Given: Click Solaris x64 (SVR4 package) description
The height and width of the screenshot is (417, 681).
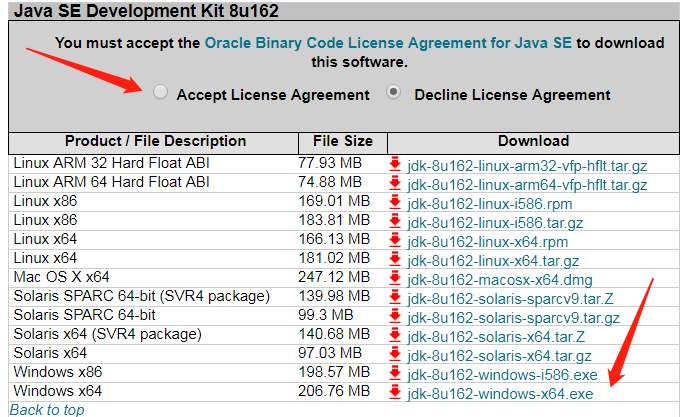Looking at the screenshot, I should [x=107, y=334].
